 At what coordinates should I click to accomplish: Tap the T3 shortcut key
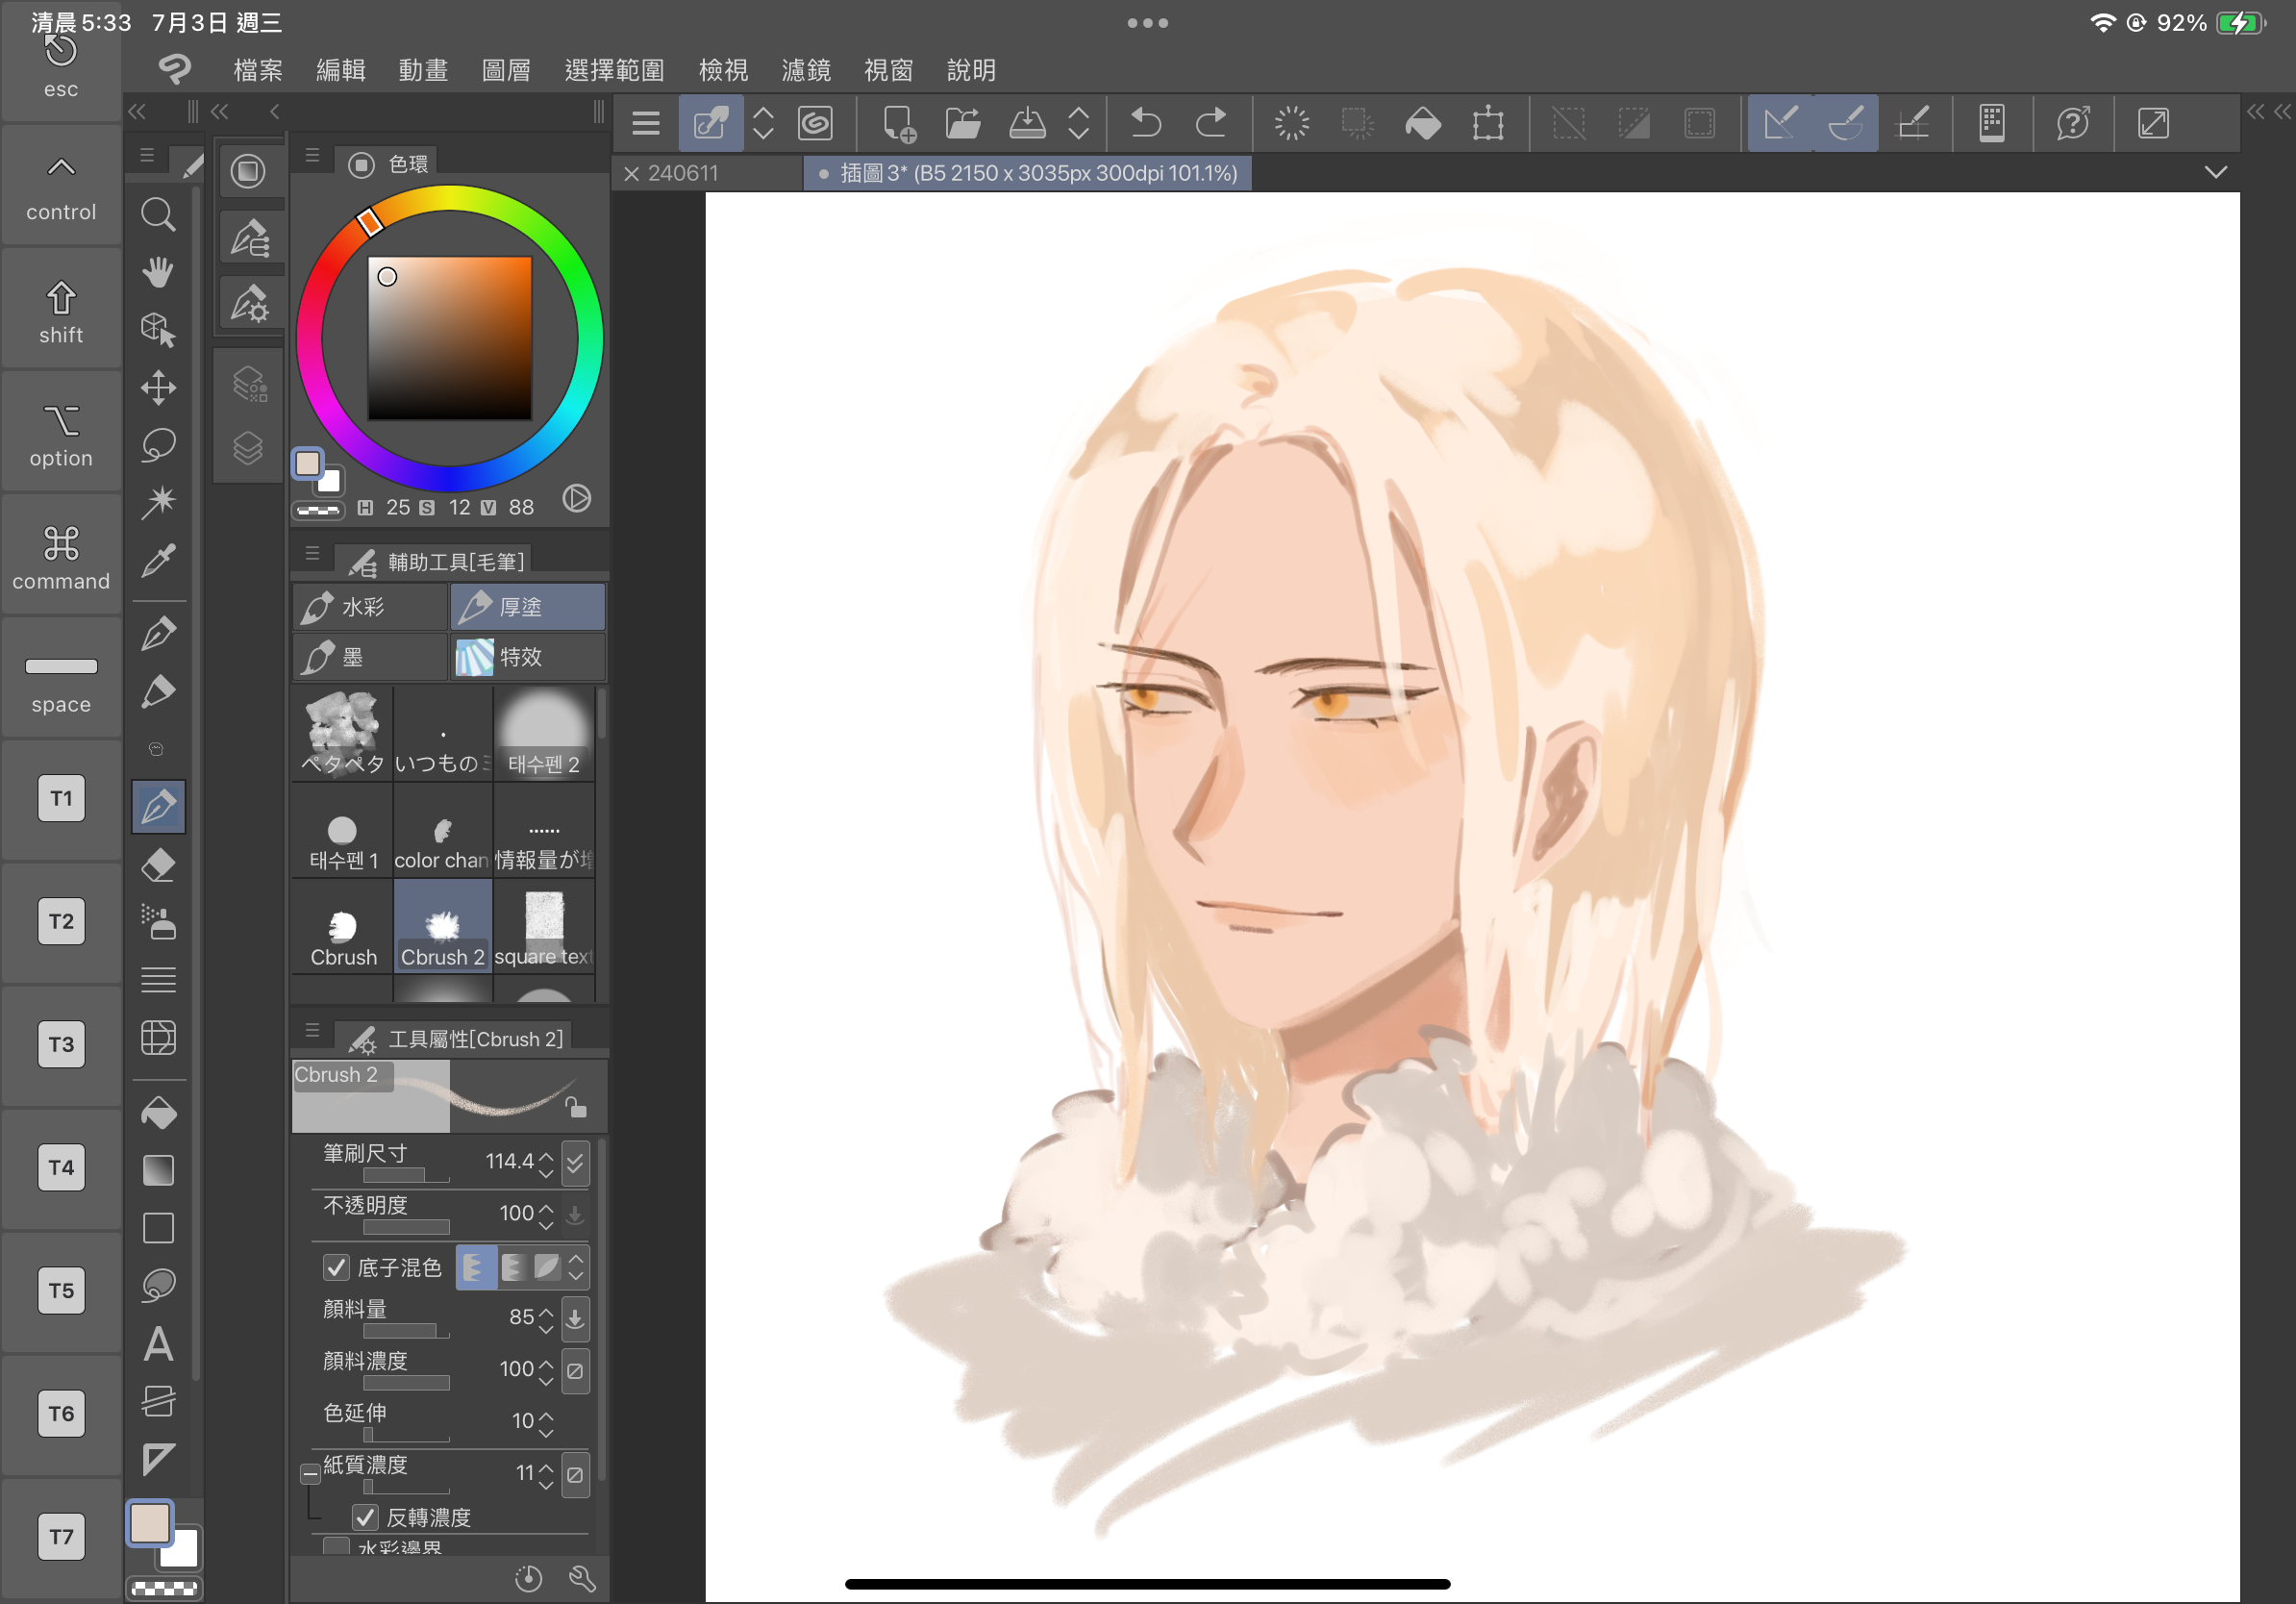pos(61,1045)
